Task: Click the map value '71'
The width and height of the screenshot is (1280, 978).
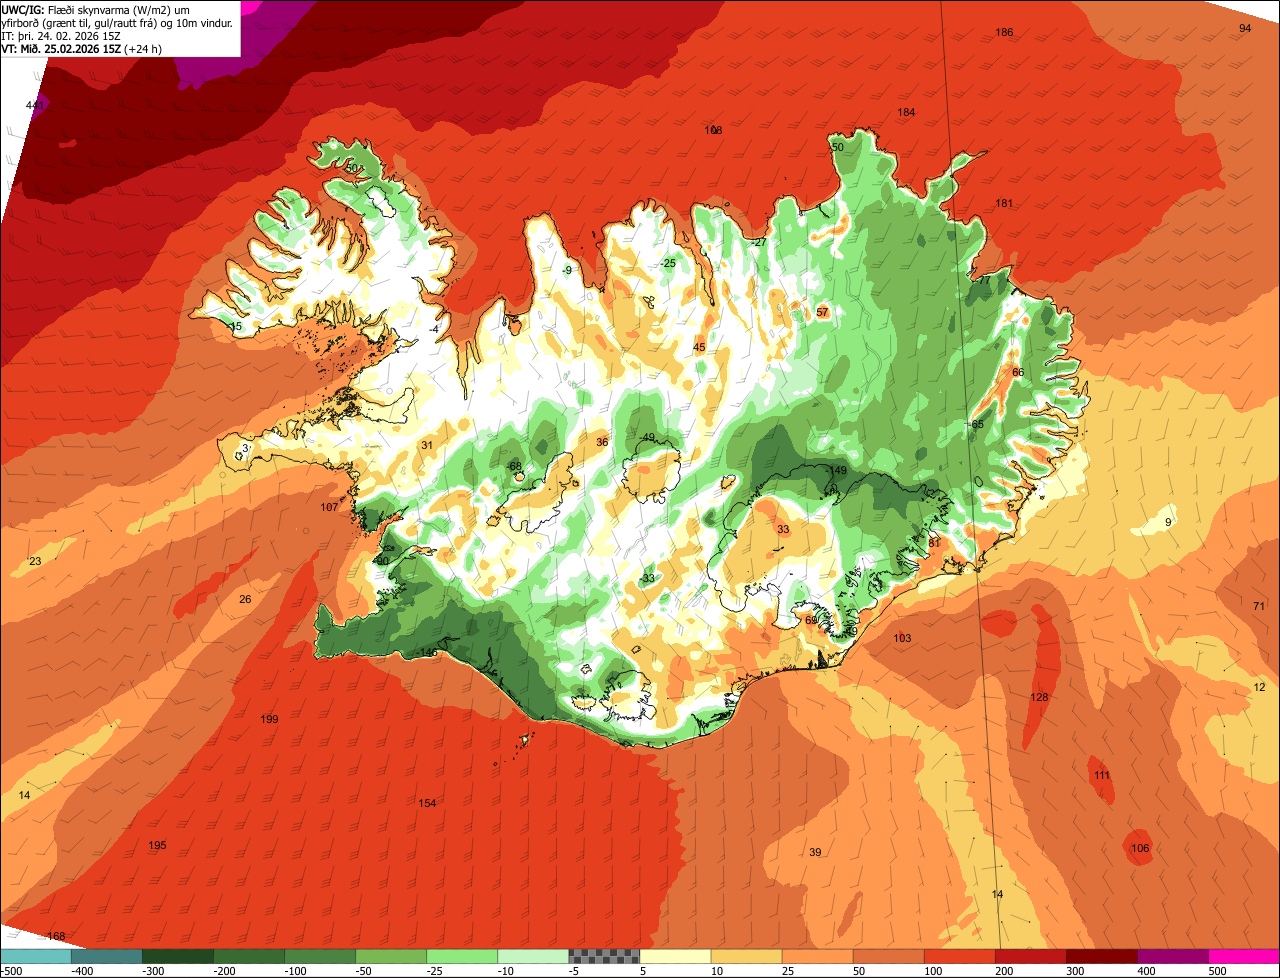Action: tap(1259, 606)
